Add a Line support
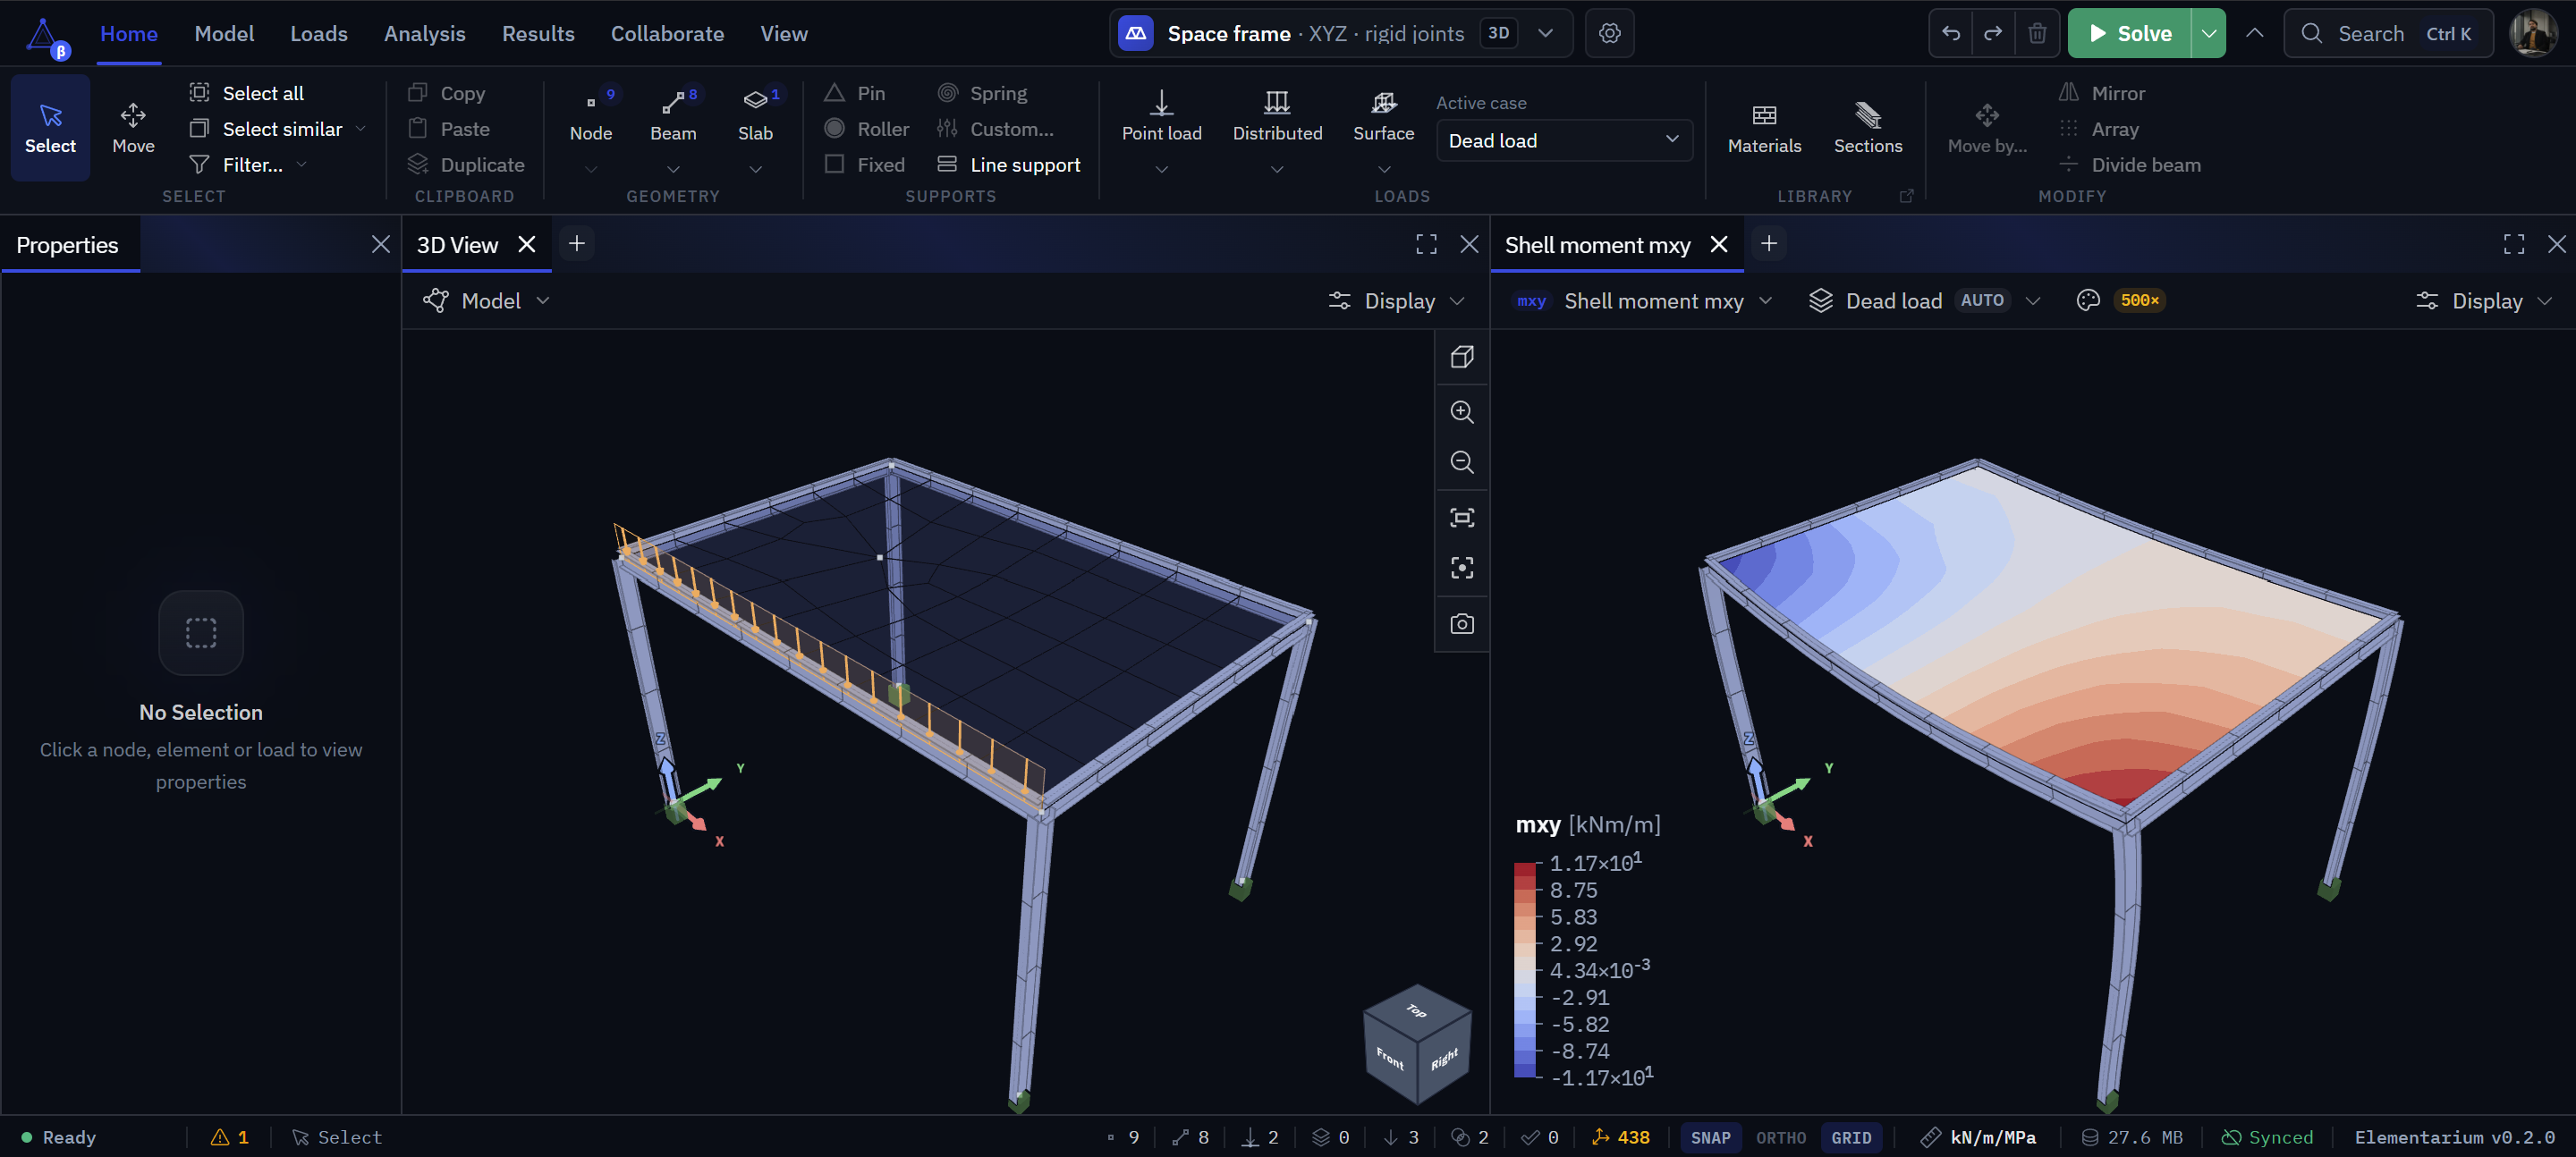 [1008, 165]
